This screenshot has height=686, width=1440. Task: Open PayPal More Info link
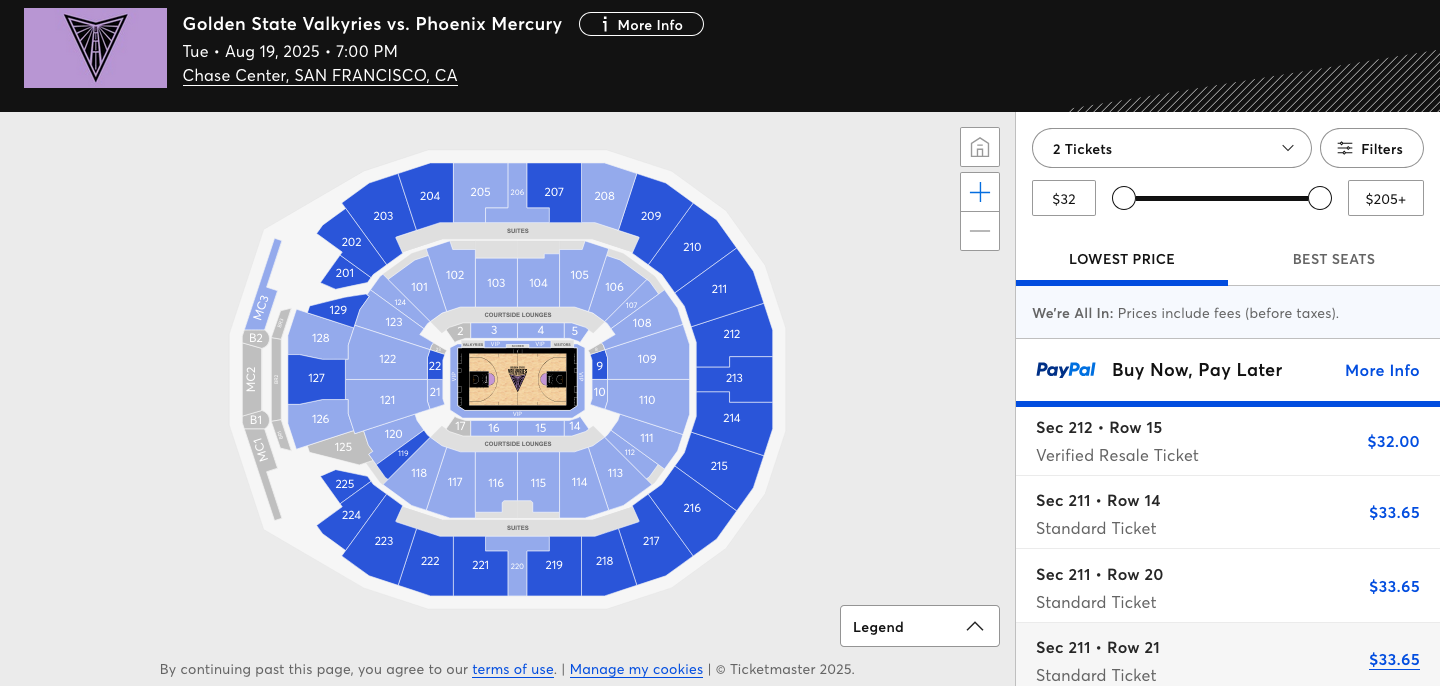coord(1382,370)
